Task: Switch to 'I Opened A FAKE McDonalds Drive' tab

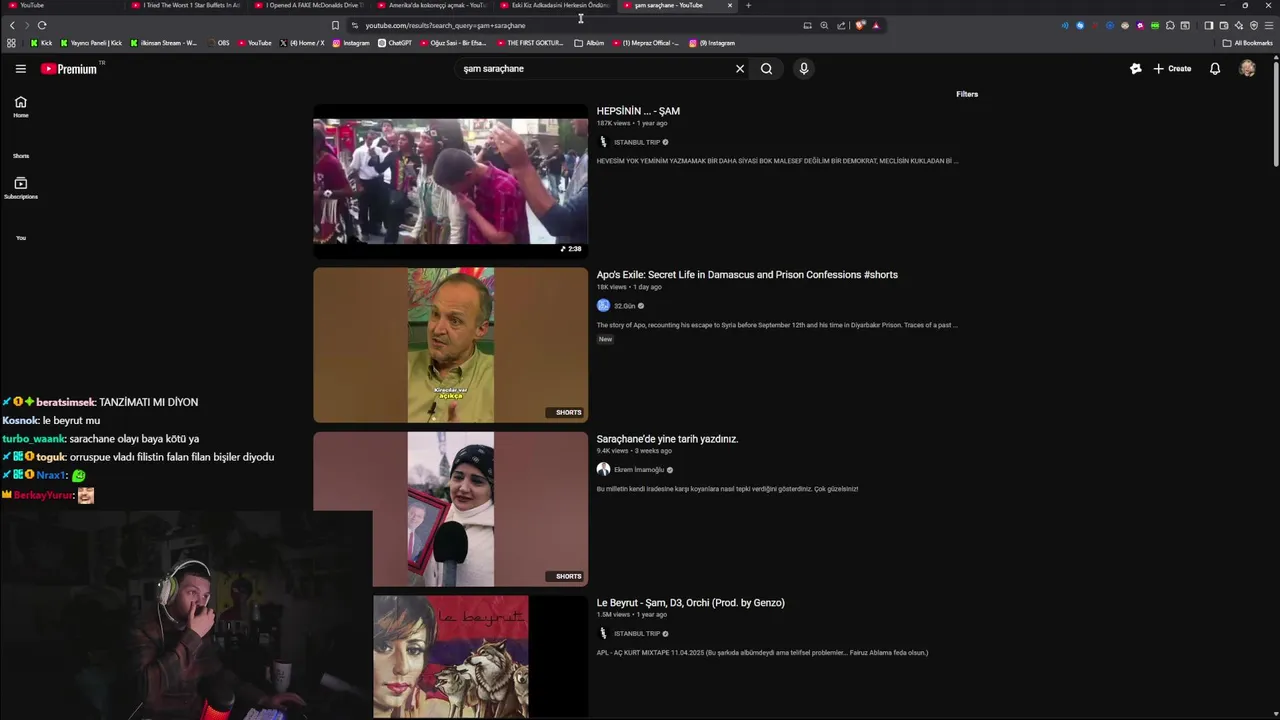Action: tap(309, 5)
